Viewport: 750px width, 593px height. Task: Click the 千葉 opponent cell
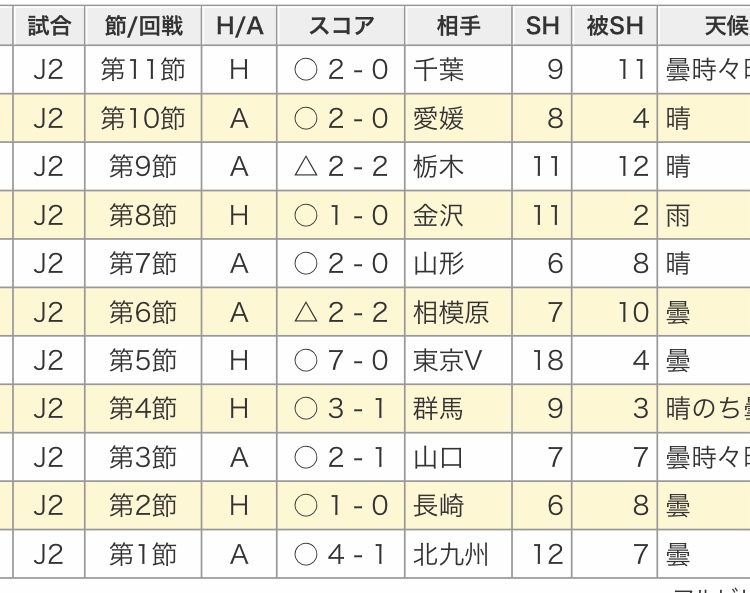pos(438,70)
